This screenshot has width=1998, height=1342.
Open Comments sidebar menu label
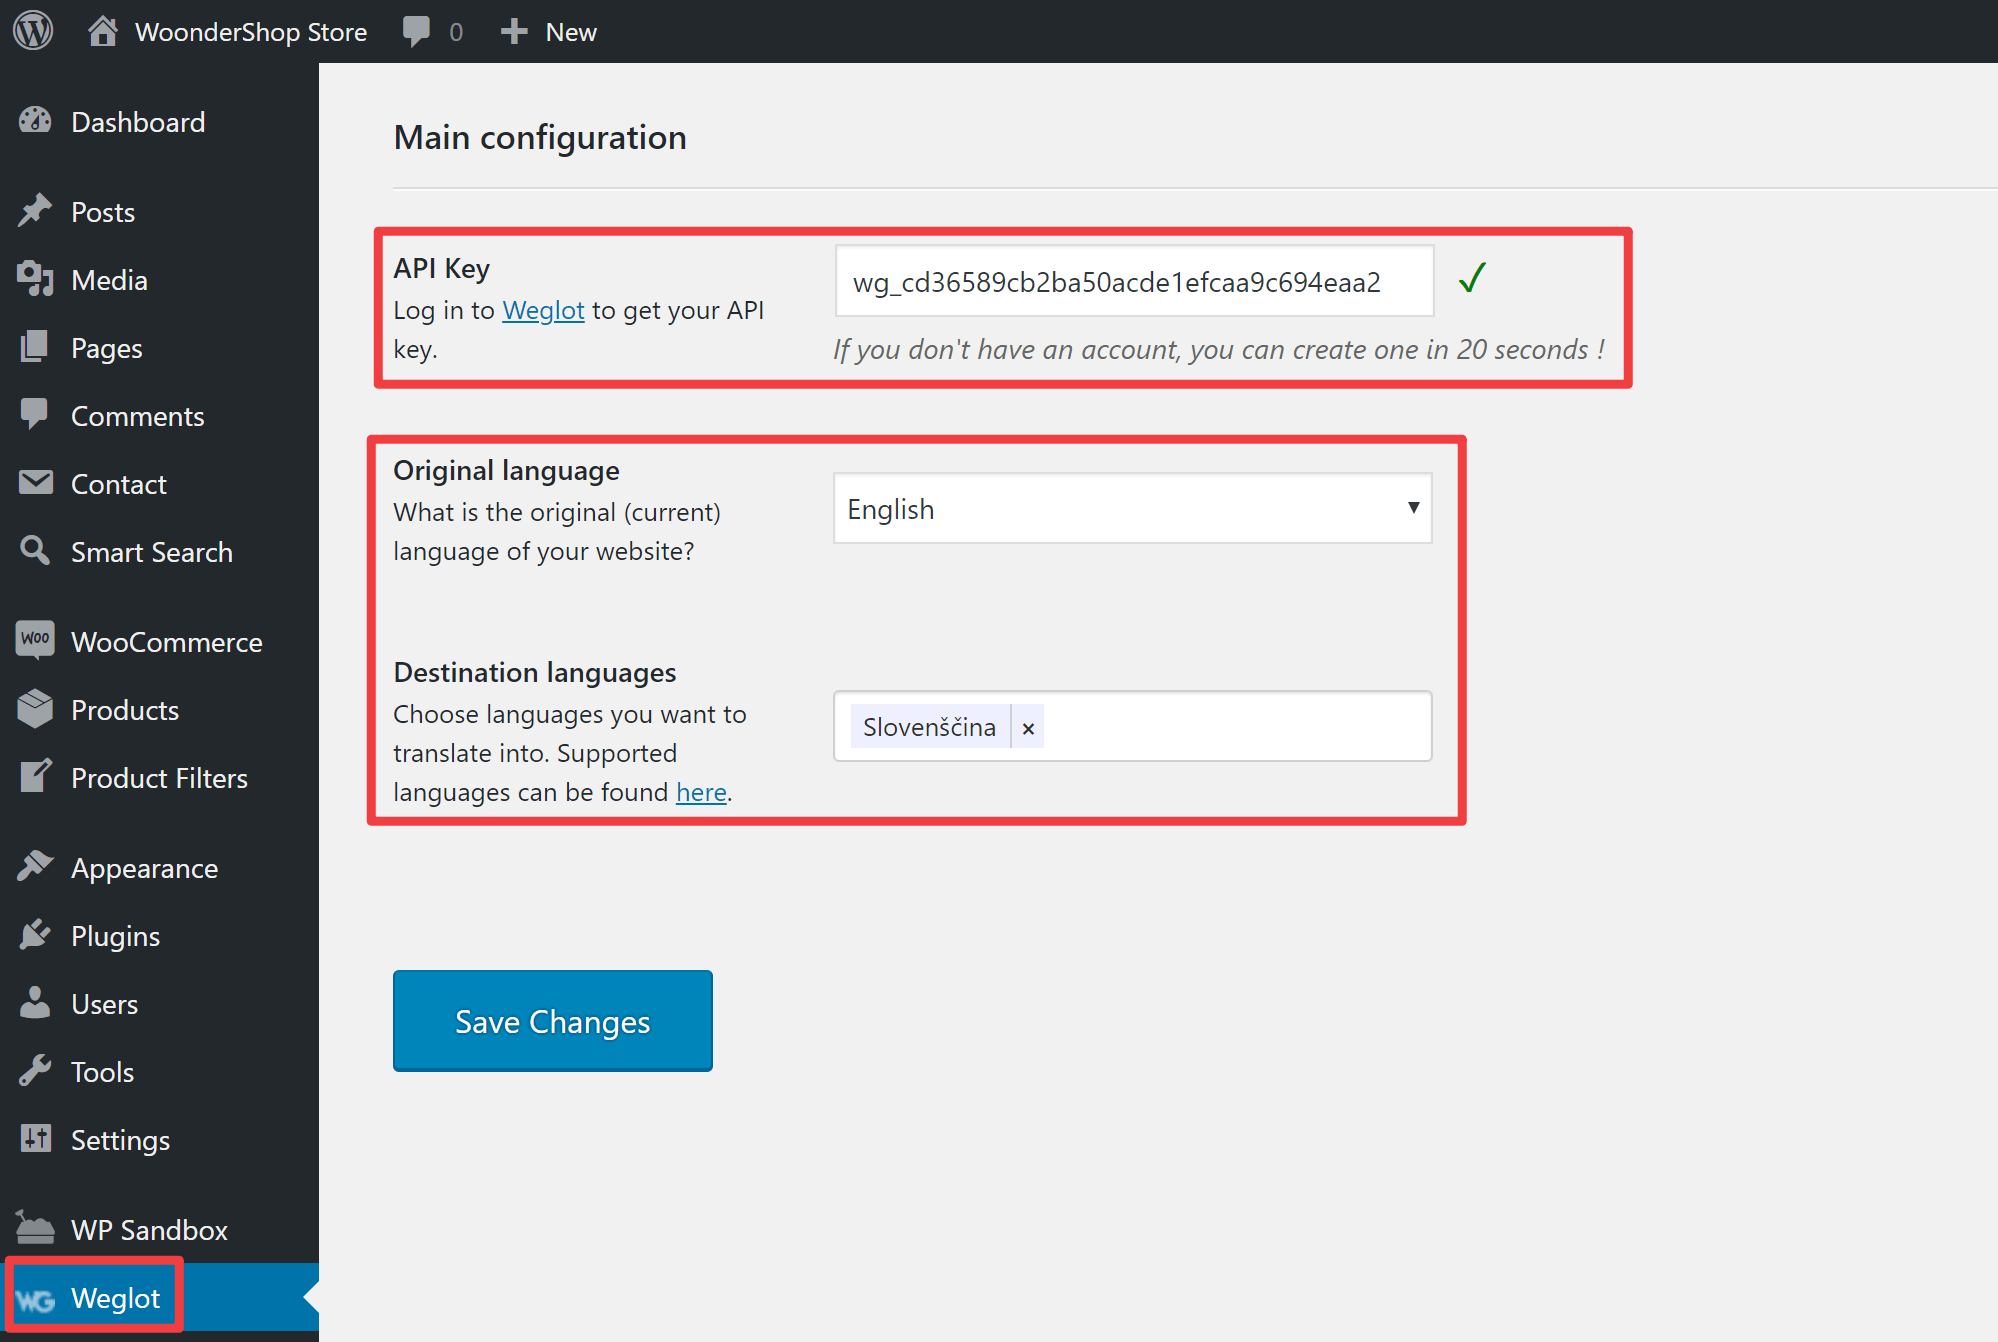tap(138, 416)
